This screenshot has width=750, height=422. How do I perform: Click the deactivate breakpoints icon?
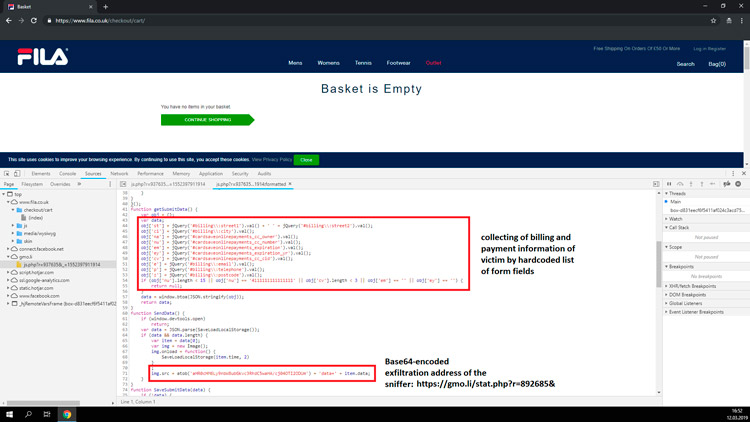click(726, 184)
